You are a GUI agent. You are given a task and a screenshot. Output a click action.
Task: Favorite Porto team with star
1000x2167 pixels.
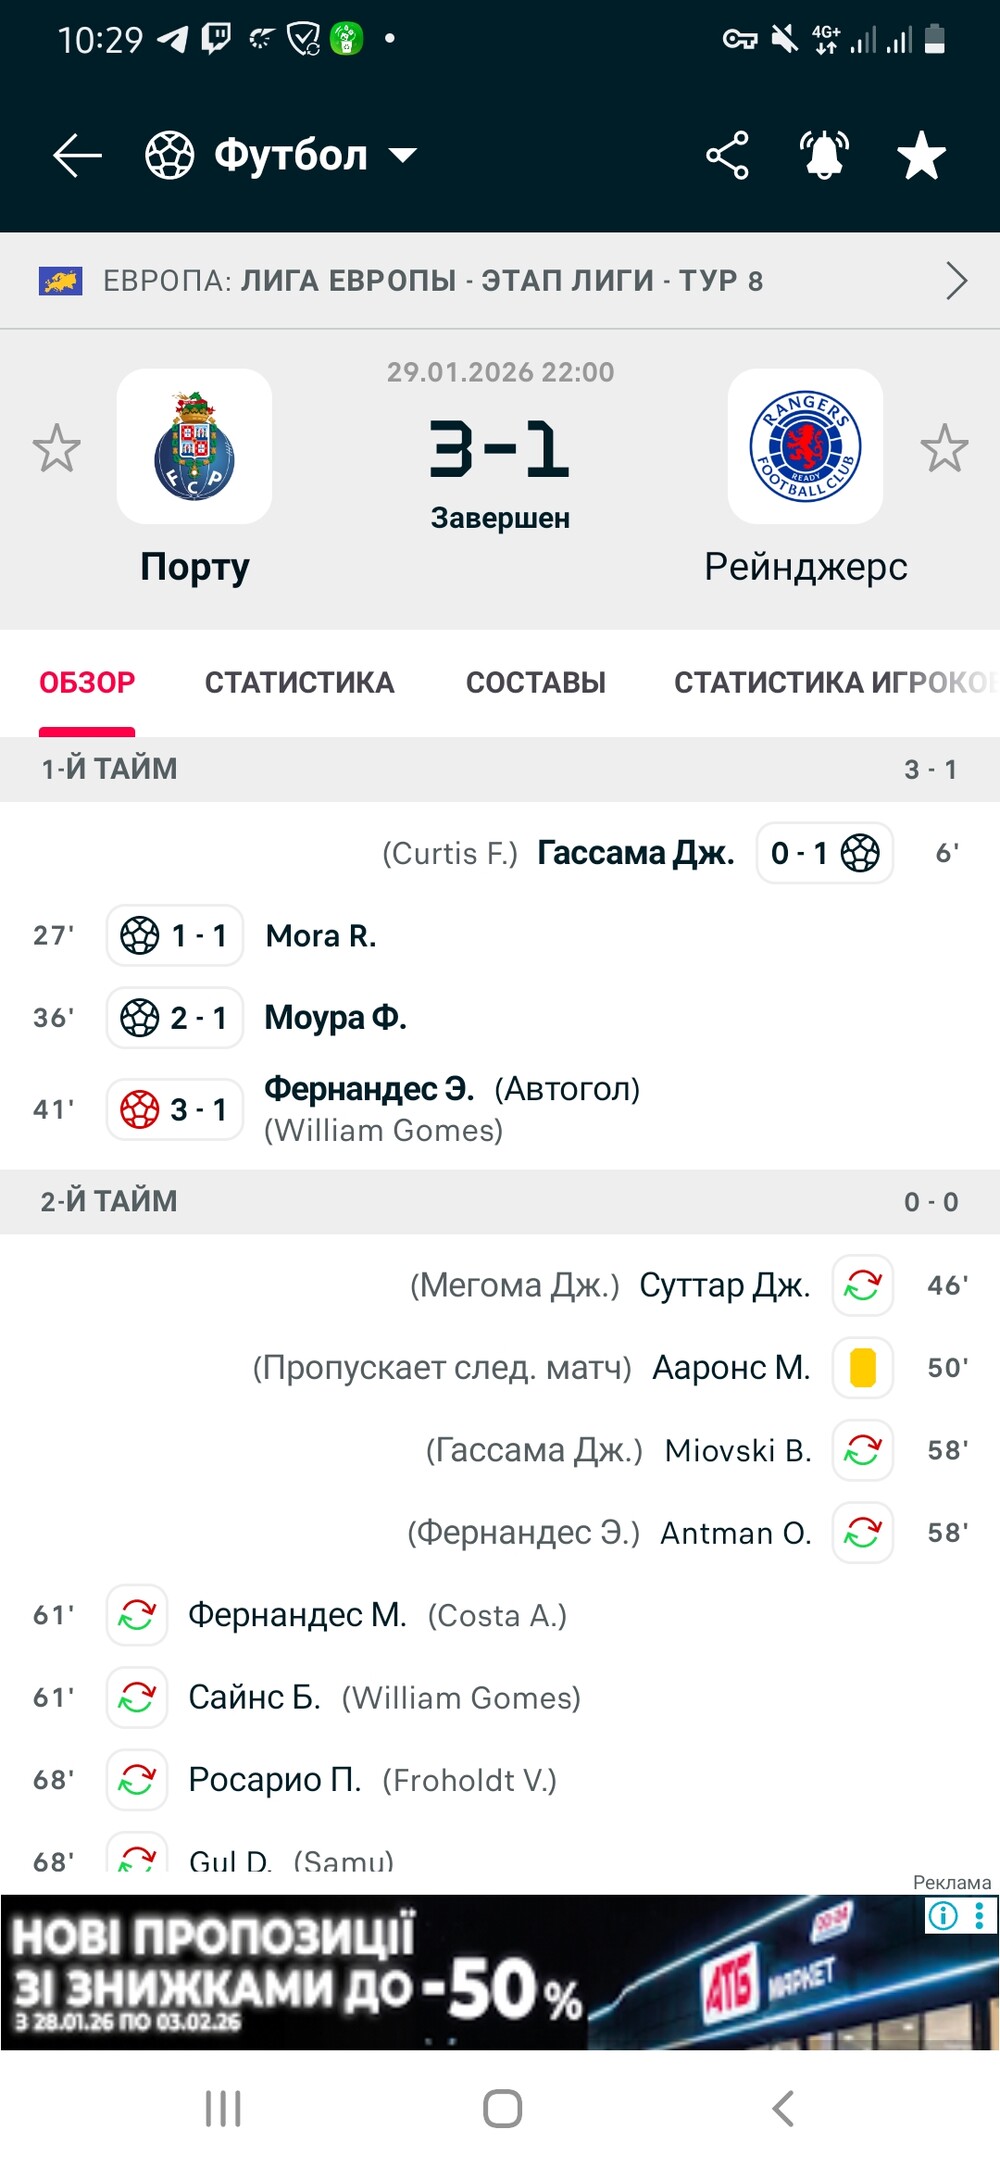(x=56, y=448)
